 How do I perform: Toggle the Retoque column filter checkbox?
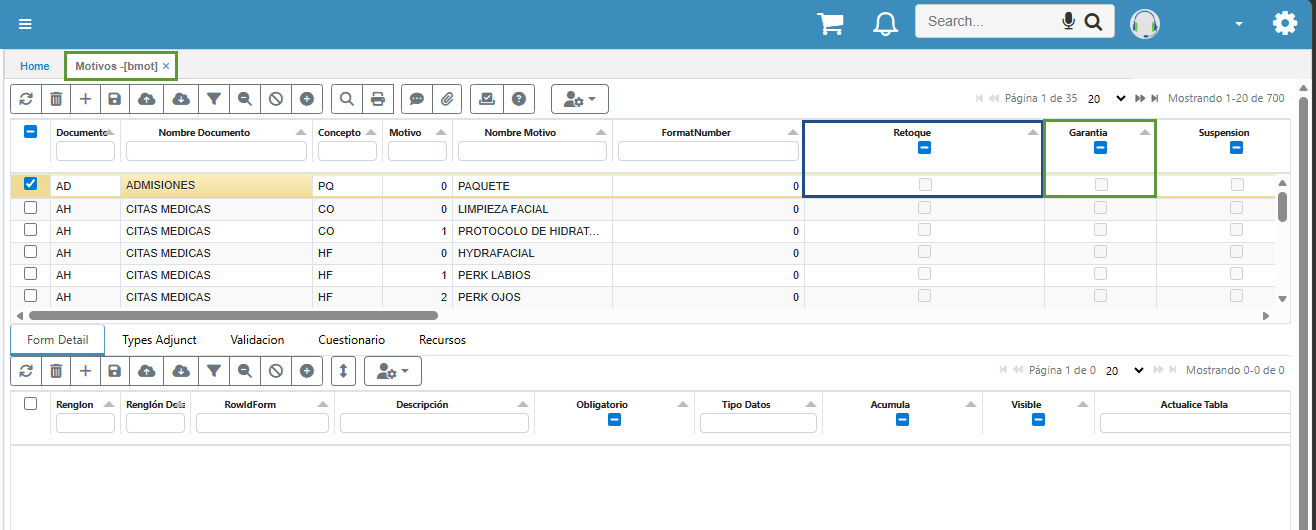[924, 148]
